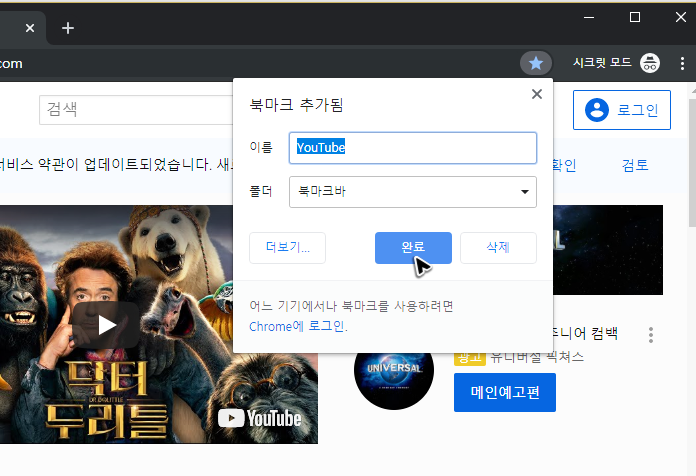
Task: Click the 메인예고편 button
Action: 505,393
